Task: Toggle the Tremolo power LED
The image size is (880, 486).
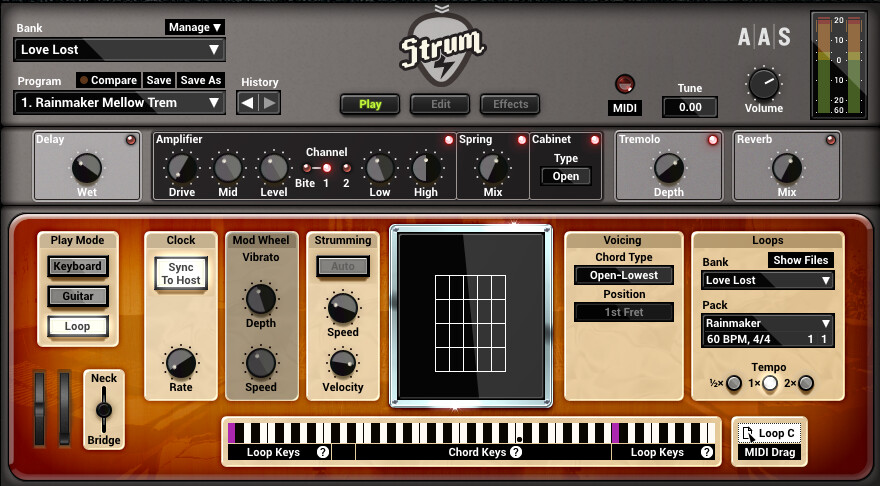Action: [x=713, y=140]
